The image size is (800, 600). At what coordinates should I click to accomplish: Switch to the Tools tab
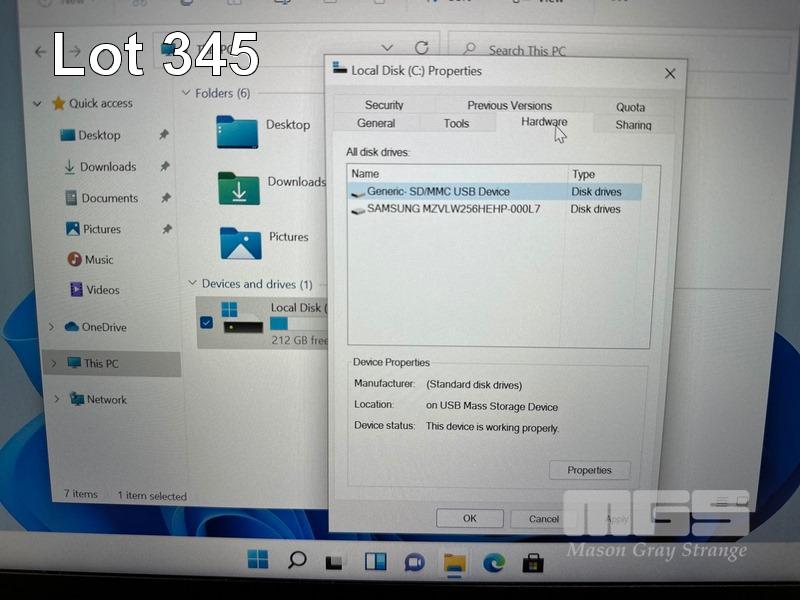coord(456,123)
